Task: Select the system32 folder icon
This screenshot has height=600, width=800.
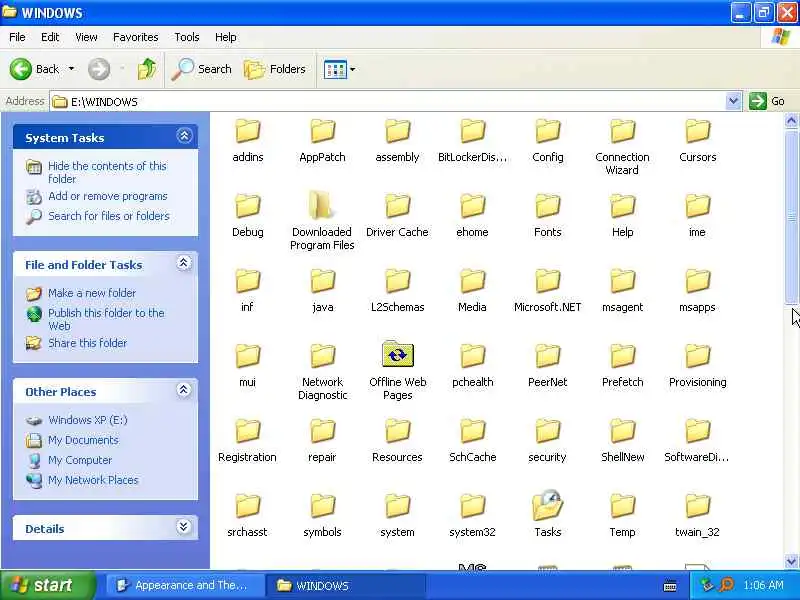Action: [472, 506]
